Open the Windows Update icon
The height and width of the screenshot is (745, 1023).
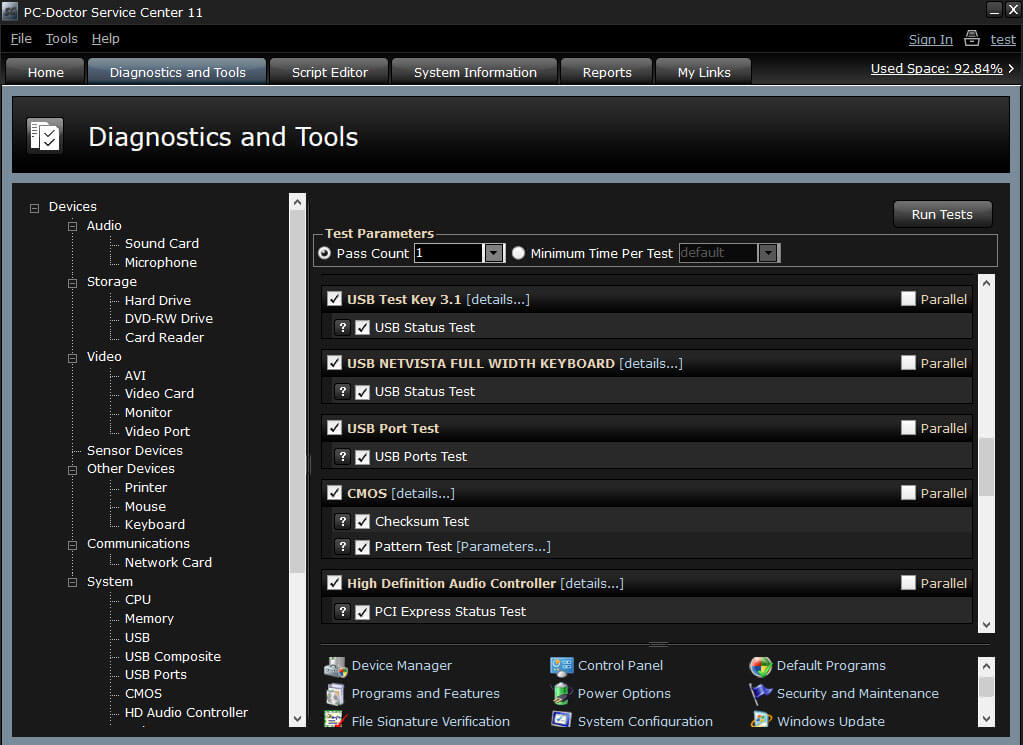point(761,720)
